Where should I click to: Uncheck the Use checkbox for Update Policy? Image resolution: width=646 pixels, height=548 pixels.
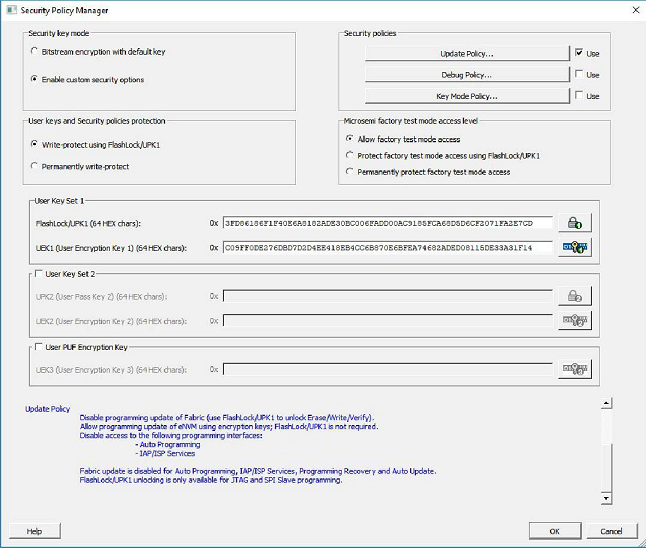(x=579, y=52)
